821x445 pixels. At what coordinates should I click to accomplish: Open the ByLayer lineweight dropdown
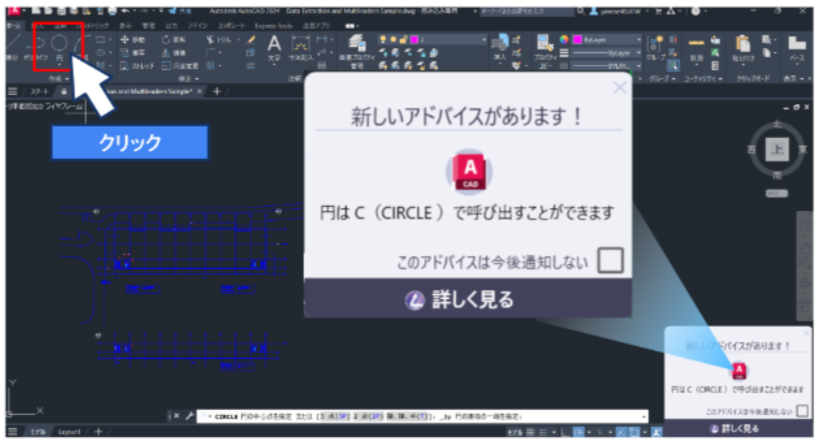[x=638, y=53]
